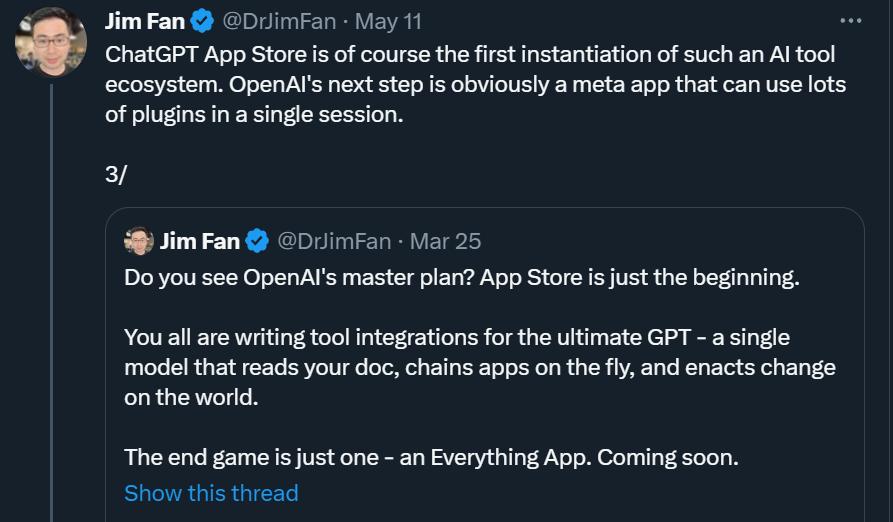Screen dimensions: 893x522
Task: Open Jim Fan's profile from the top display name
Action: point(145,21)
